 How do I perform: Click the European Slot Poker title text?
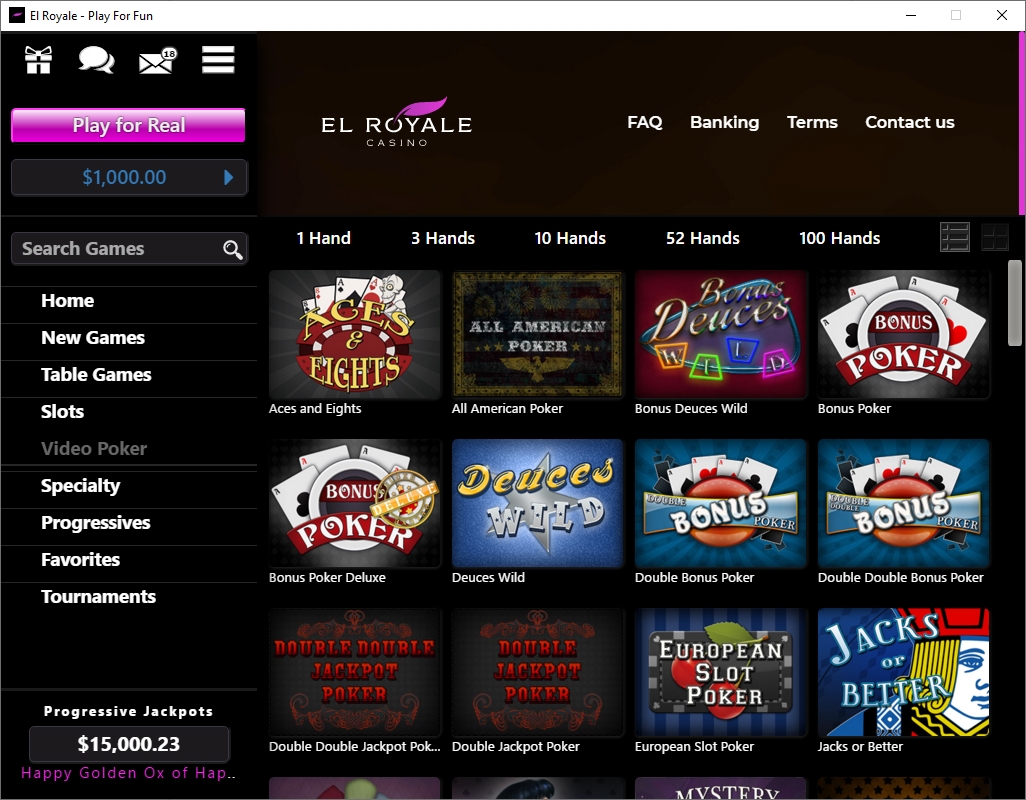[x=694, y=746]
